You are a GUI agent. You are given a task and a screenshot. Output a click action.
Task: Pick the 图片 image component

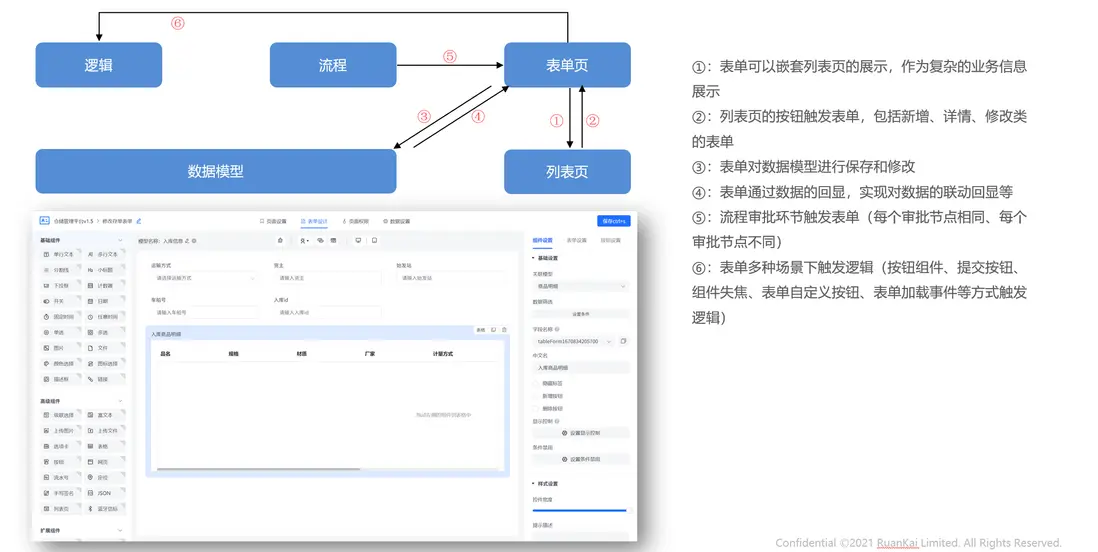pyautogui.click(x=60, y=347)
